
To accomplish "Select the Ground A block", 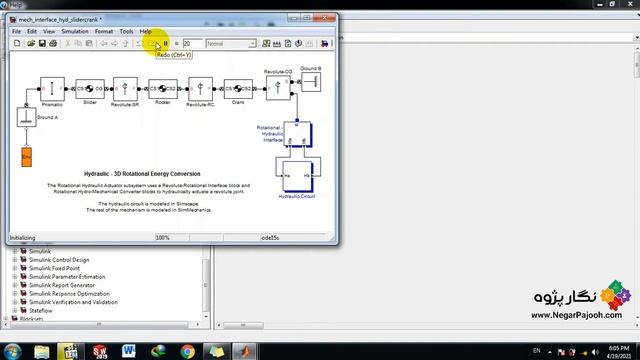I will (x=27, y=117).
